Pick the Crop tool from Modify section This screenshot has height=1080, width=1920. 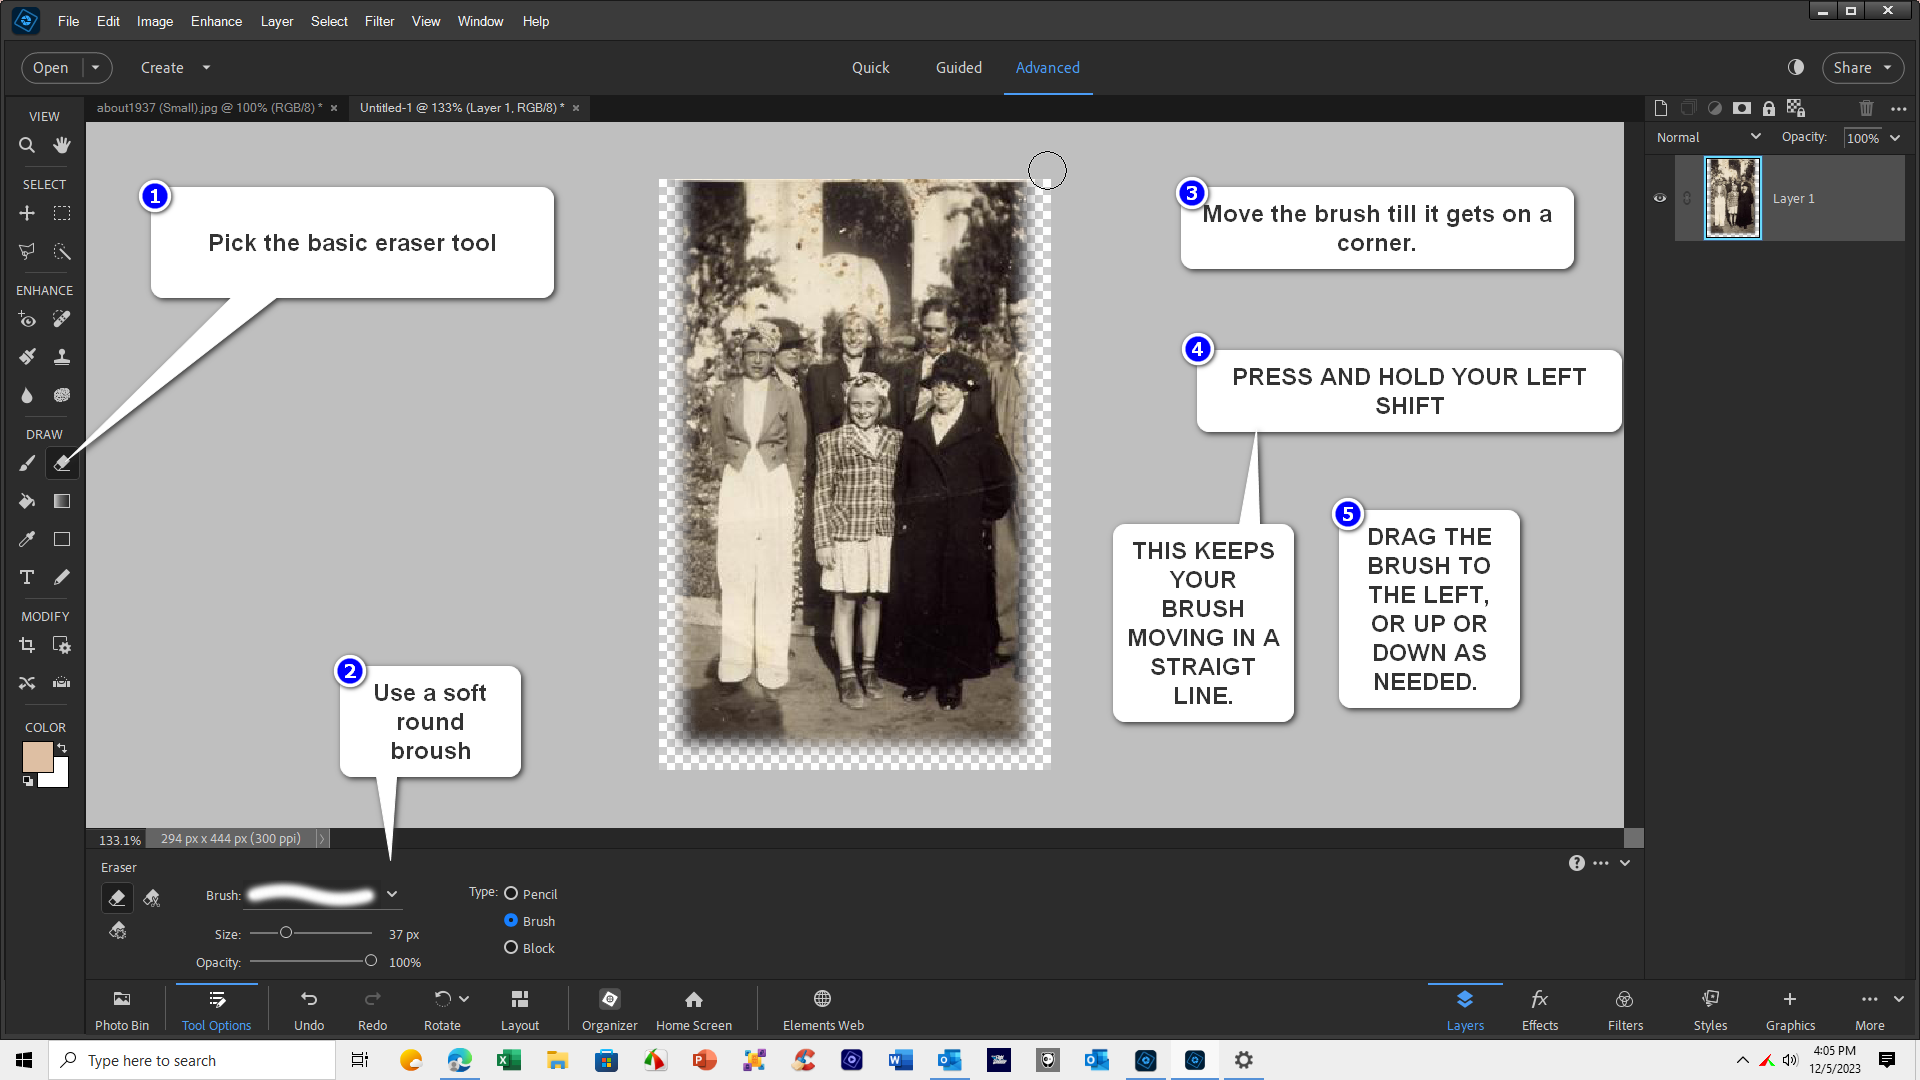[26, 645]
